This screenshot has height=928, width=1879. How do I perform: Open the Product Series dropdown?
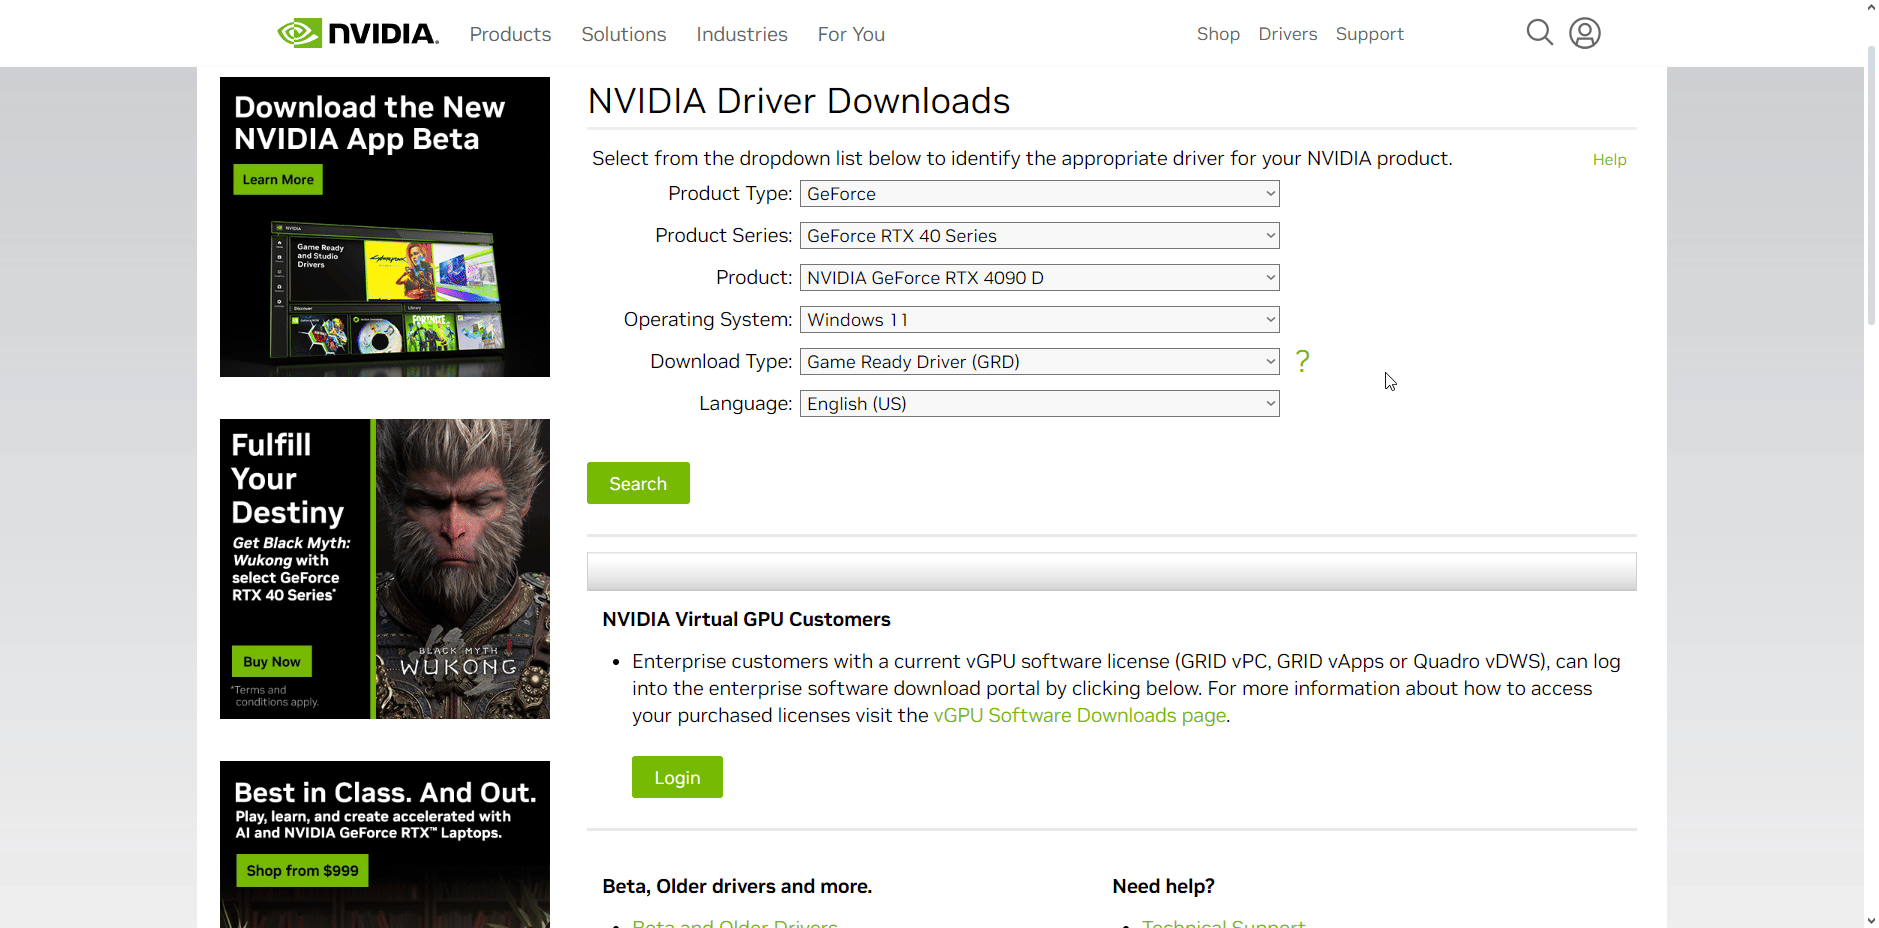[1039, 236]
